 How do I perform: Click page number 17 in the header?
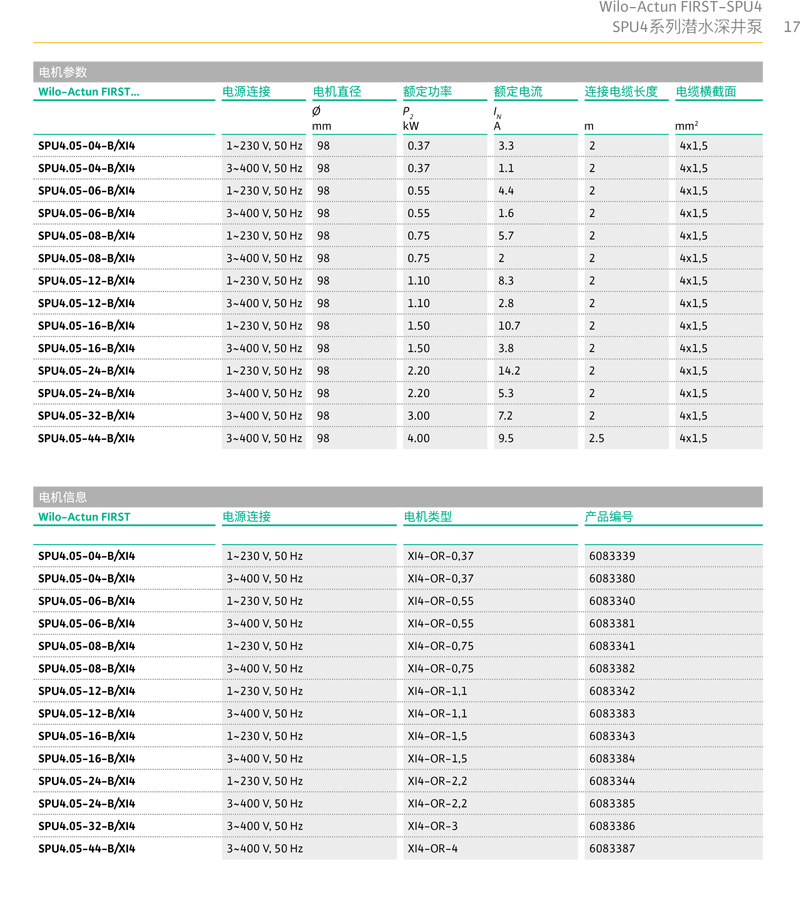click(790, 27)
